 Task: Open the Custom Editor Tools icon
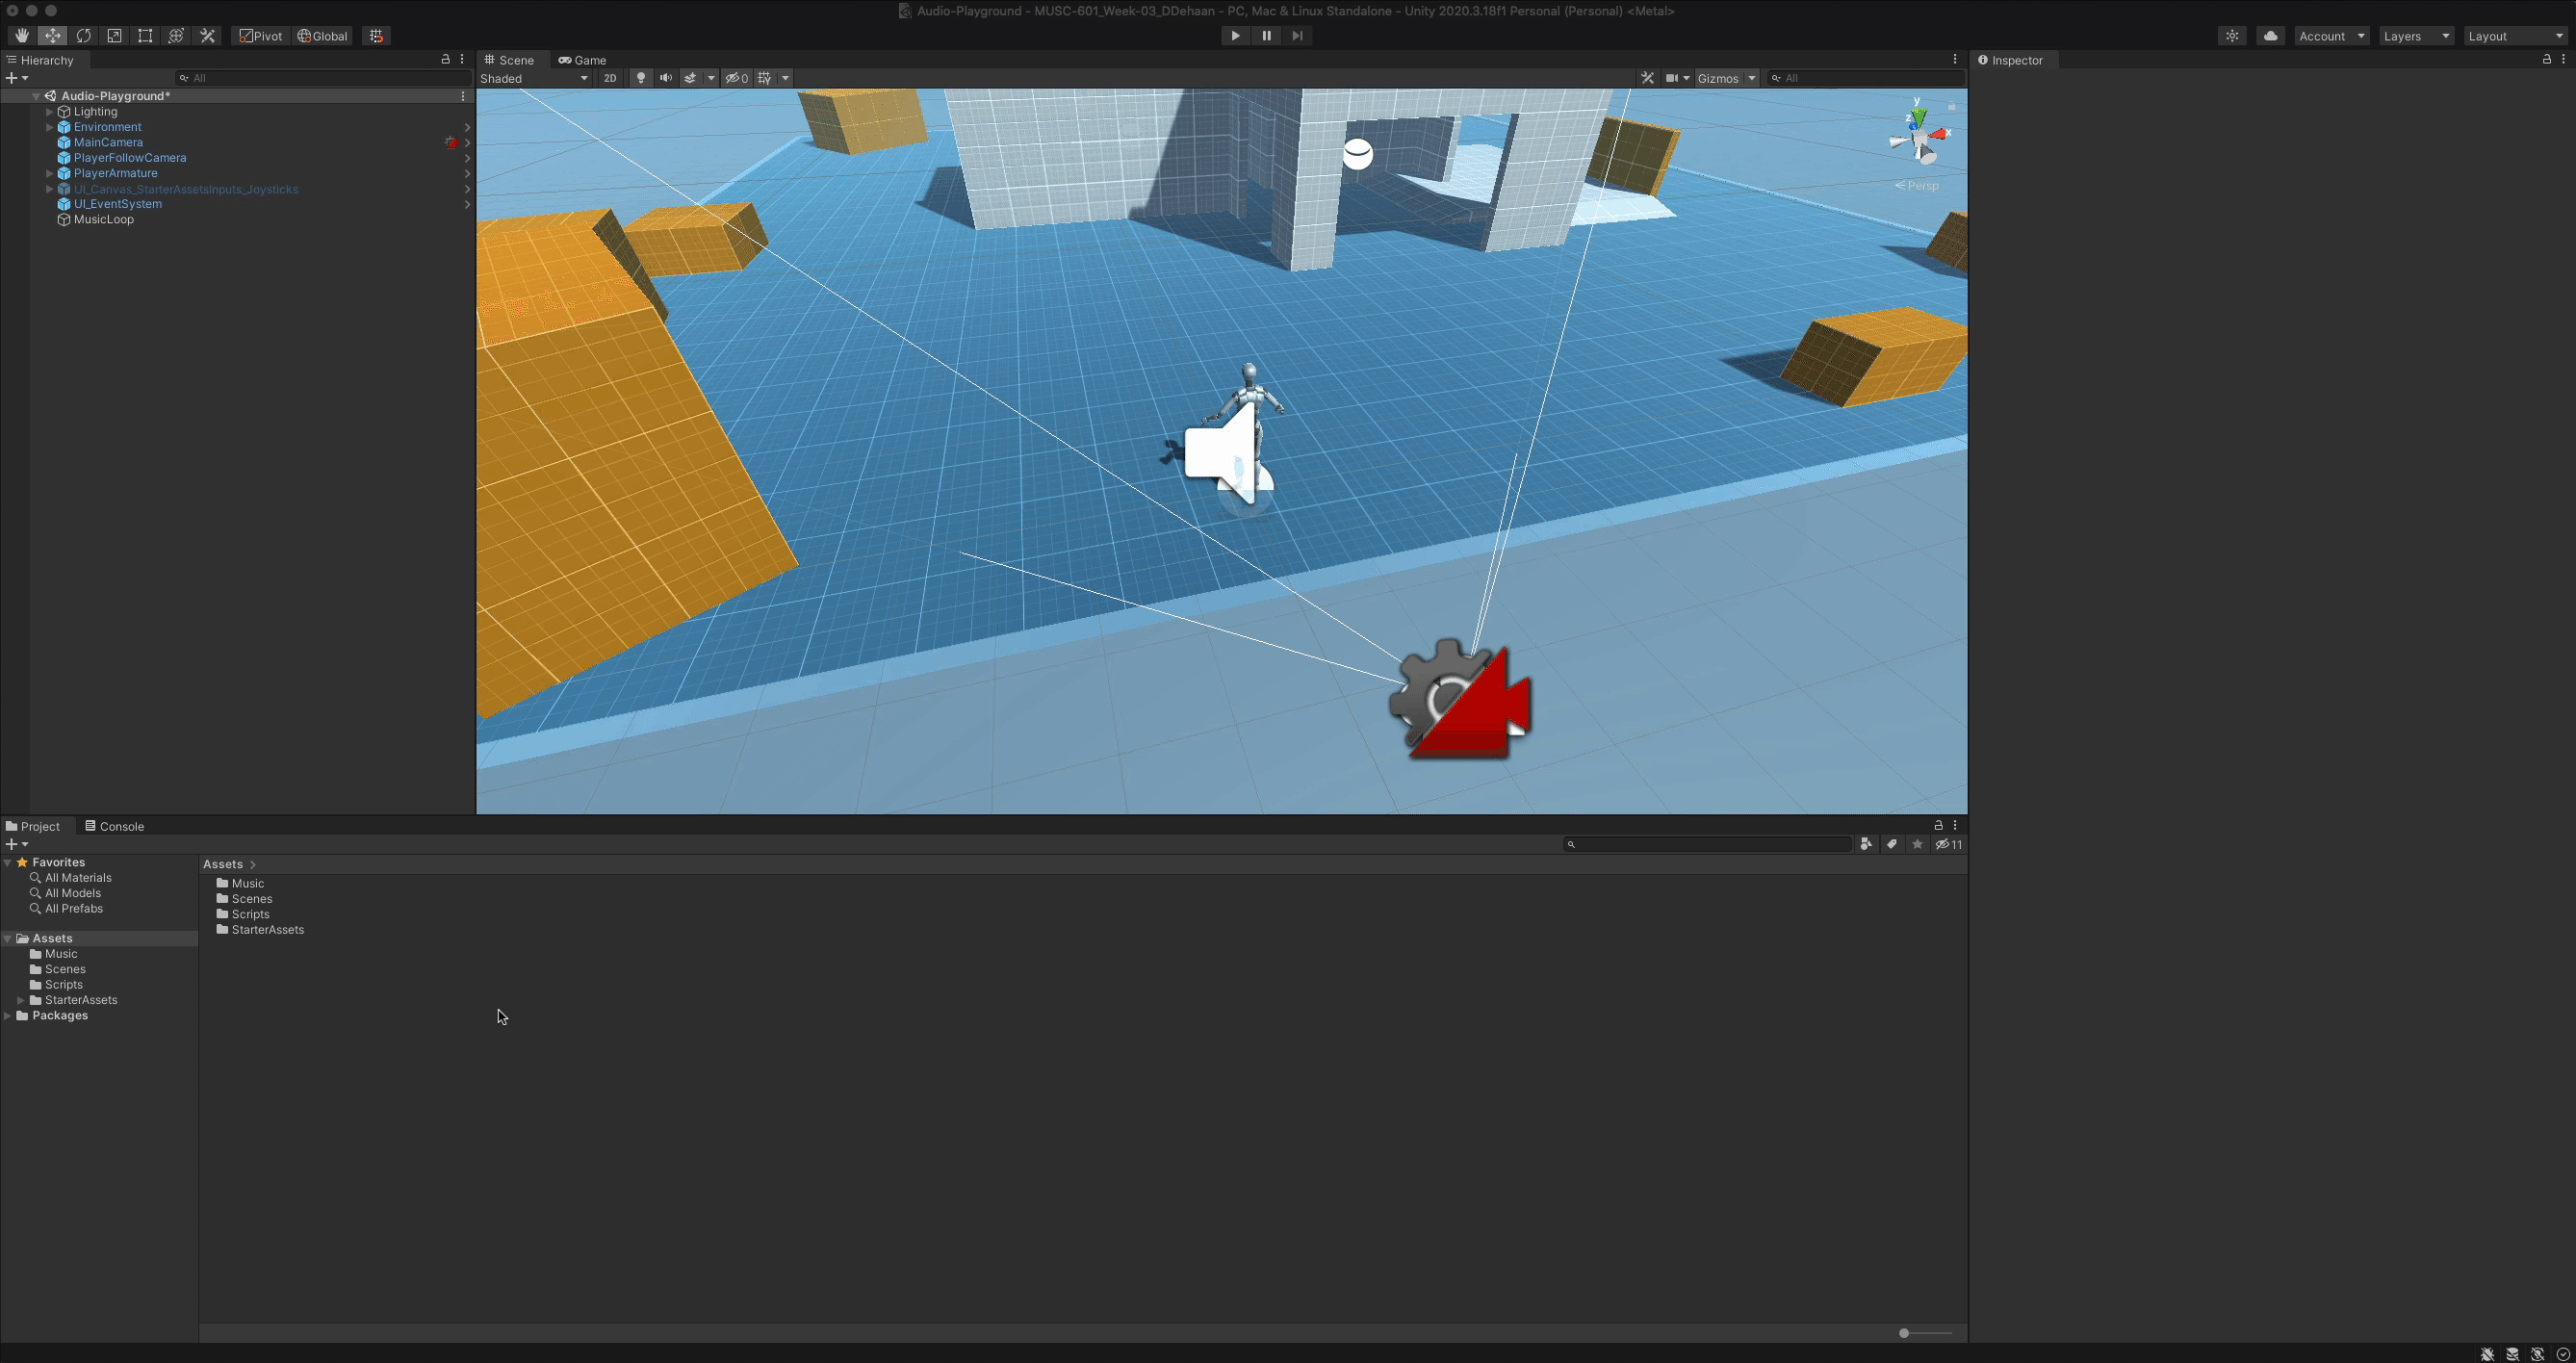click(207, 35)
